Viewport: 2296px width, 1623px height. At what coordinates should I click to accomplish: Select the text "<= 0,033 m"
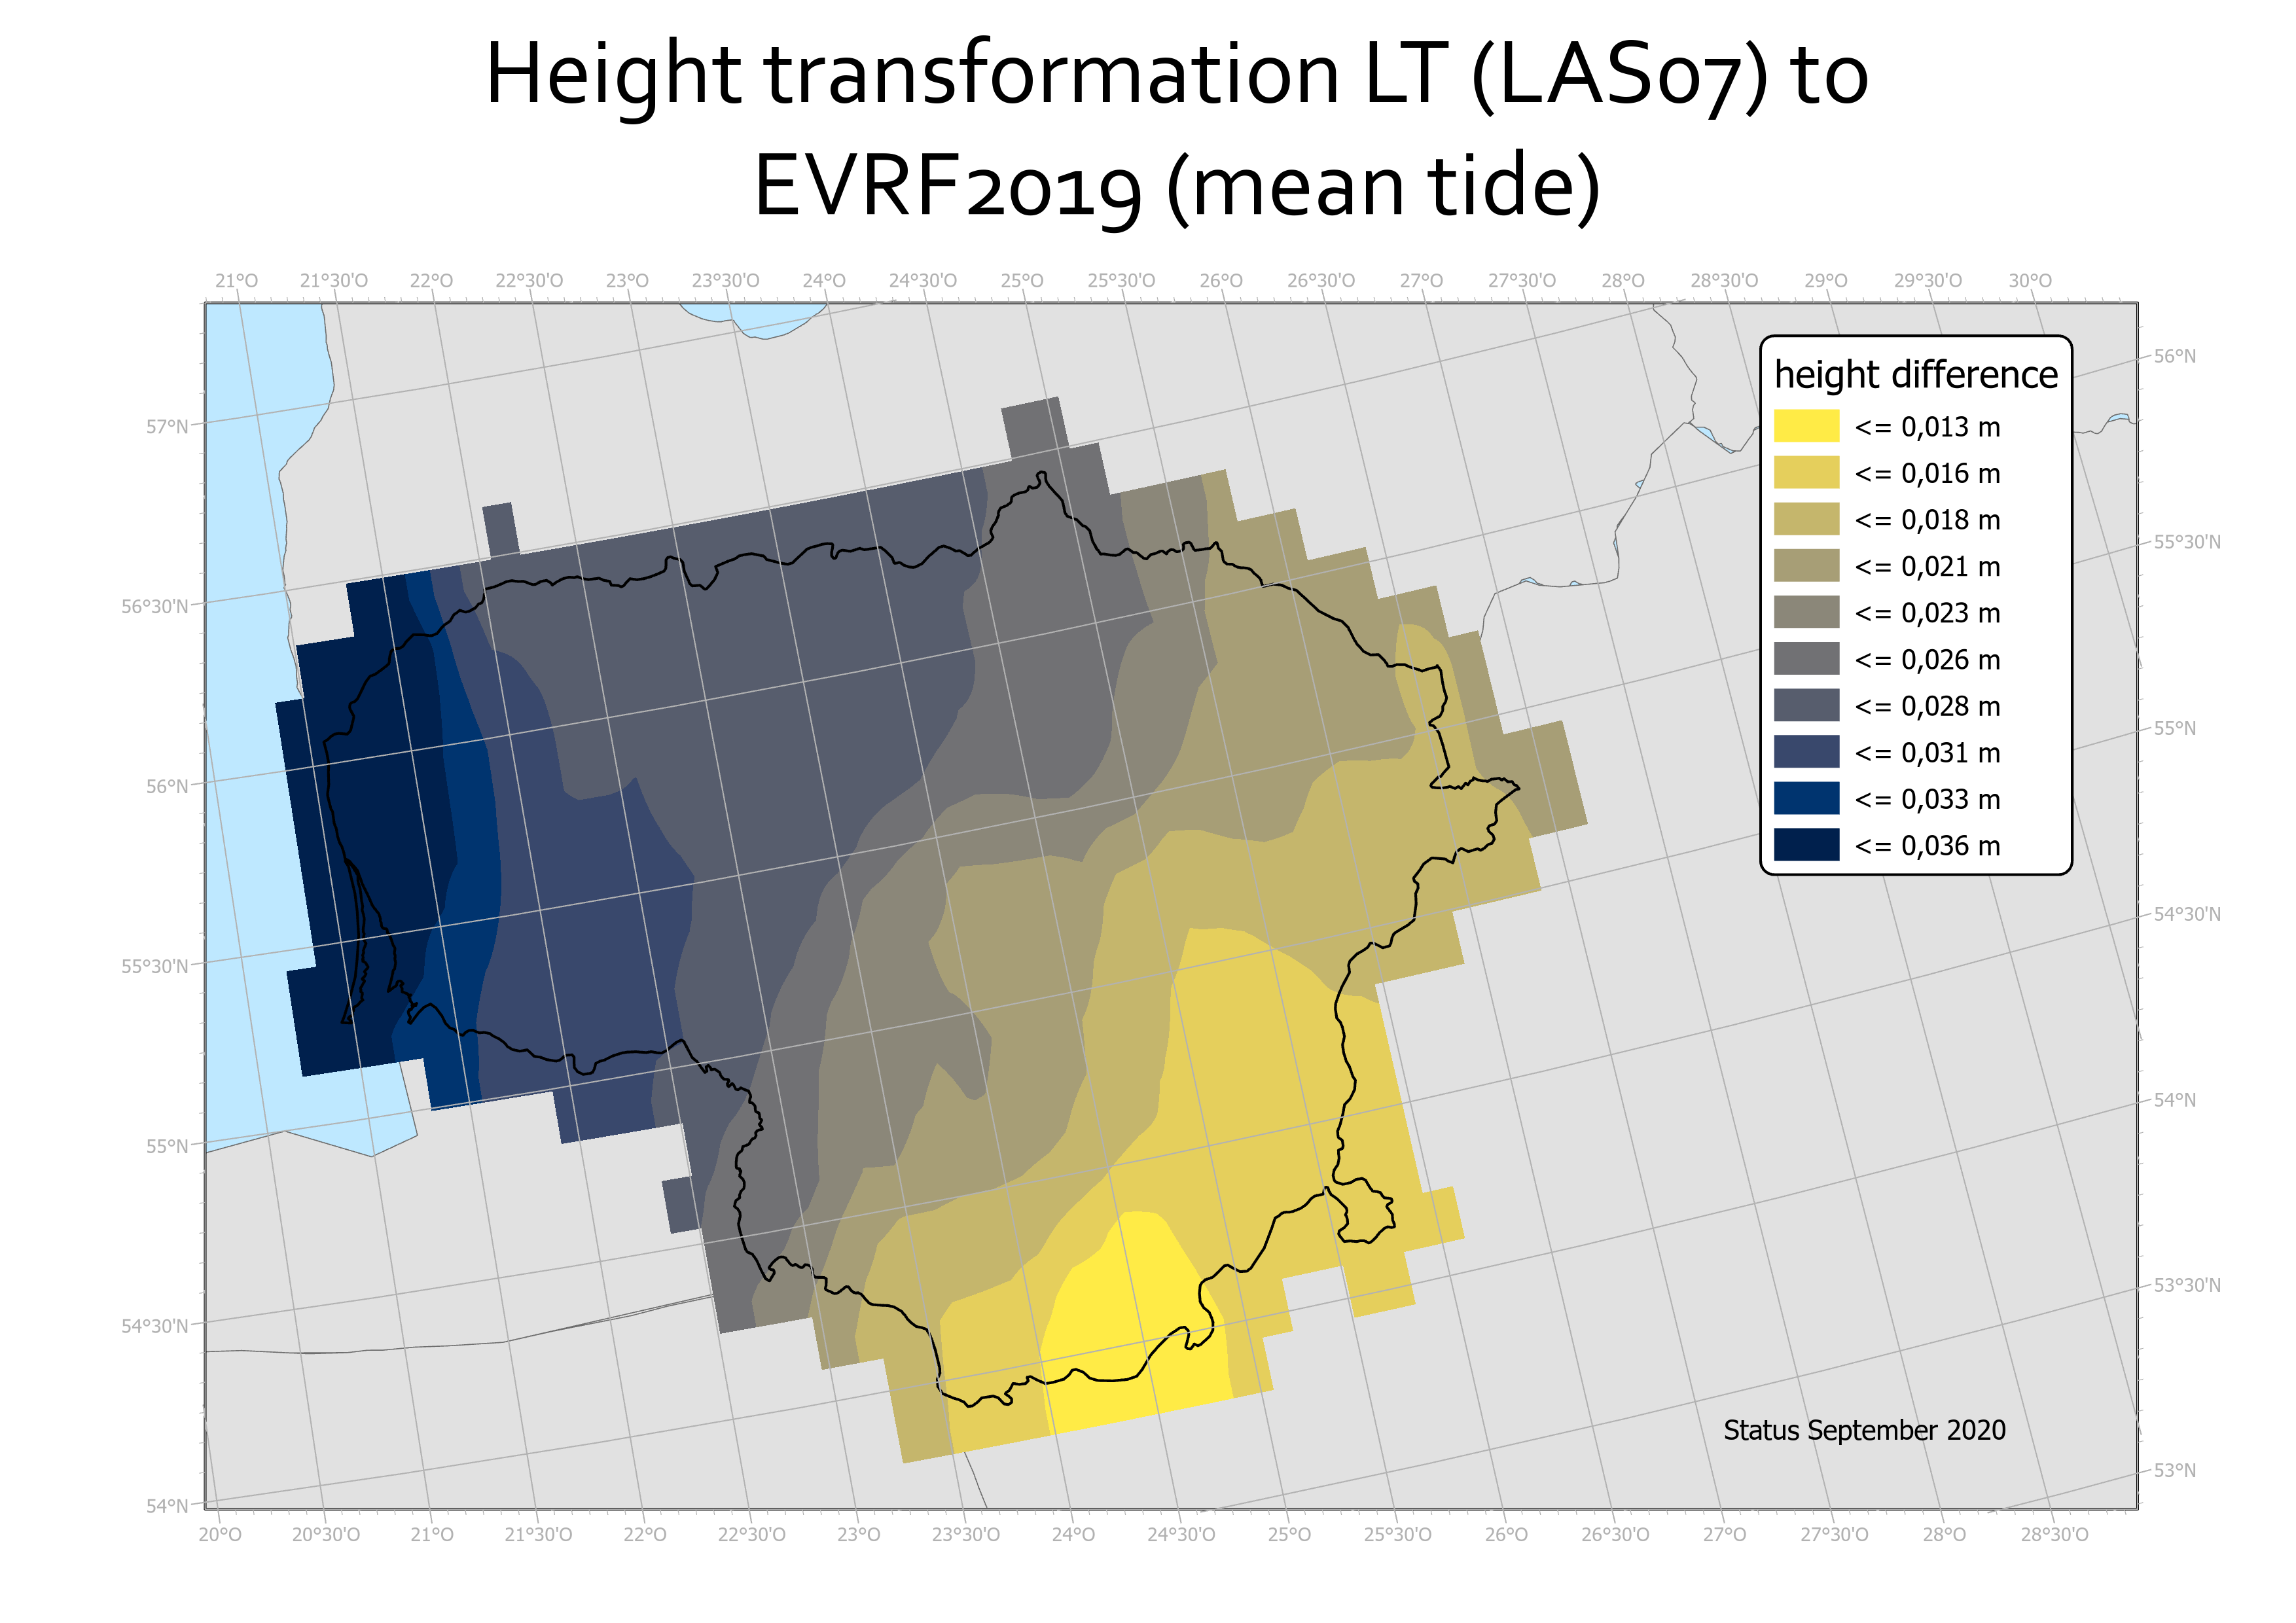tap(1927, 799)
